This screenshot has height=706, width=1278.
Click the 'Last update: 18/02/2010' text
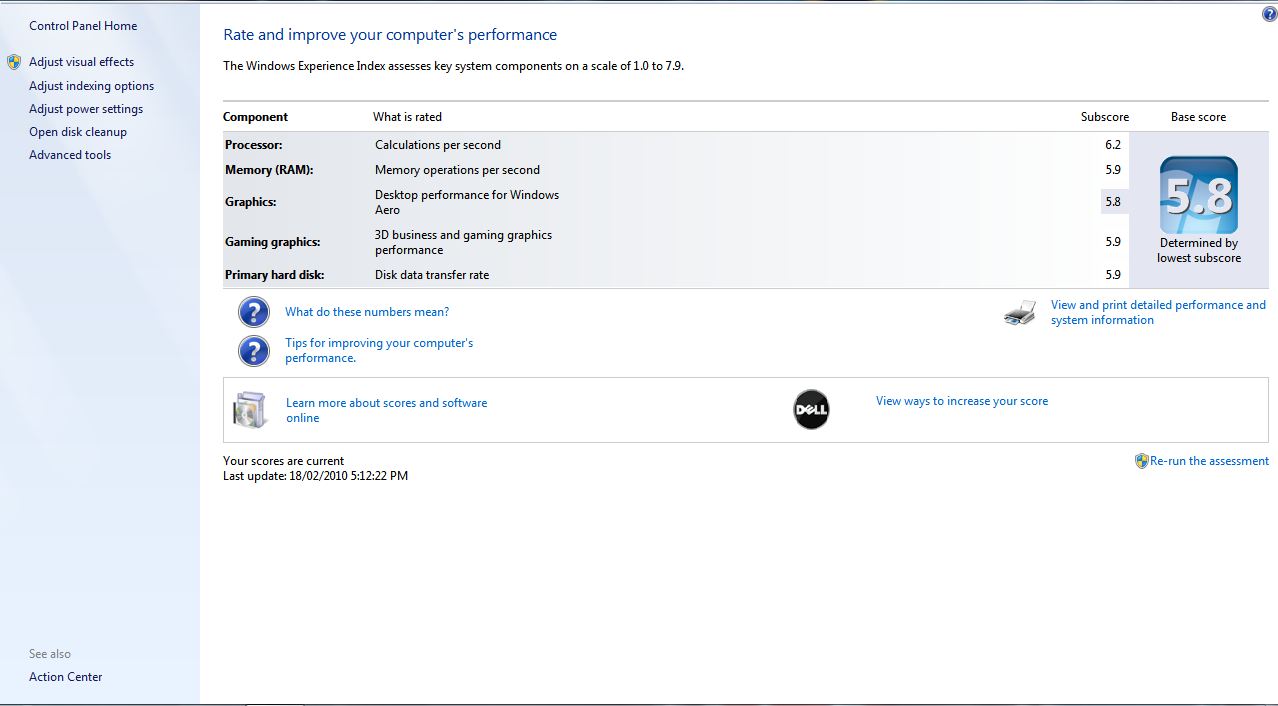pyautogui.click(x=315, y=476)
